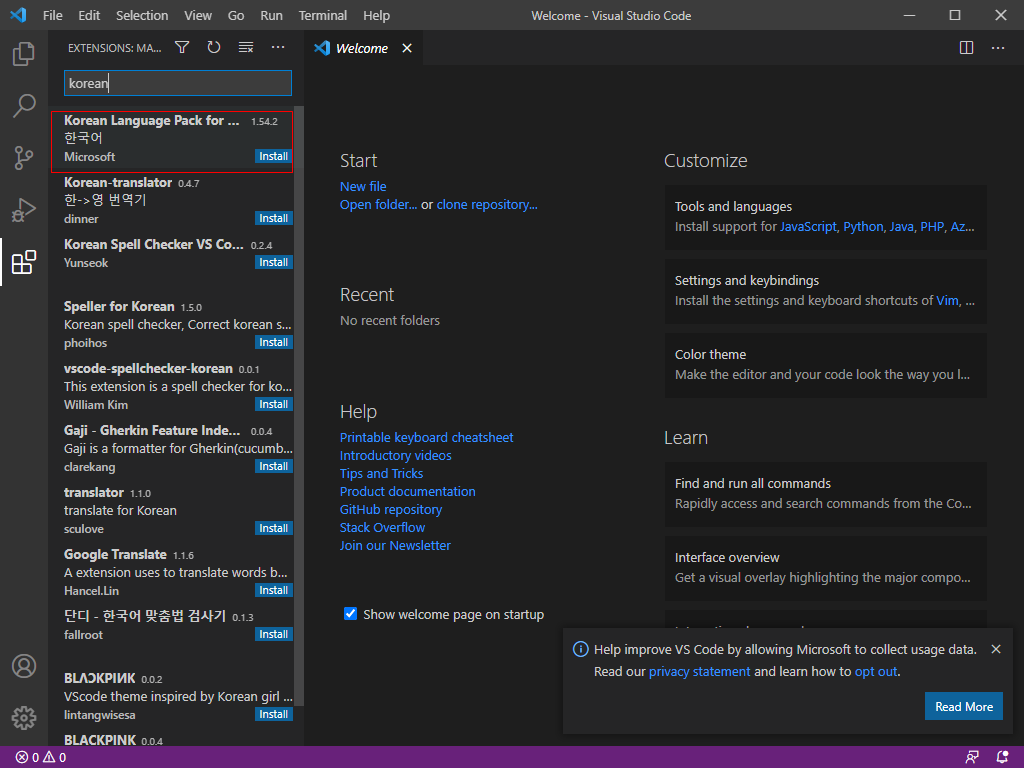Click the feedback icon in status bar
This screenshot has width=1024, height=768.
click(x=972, y=758)
